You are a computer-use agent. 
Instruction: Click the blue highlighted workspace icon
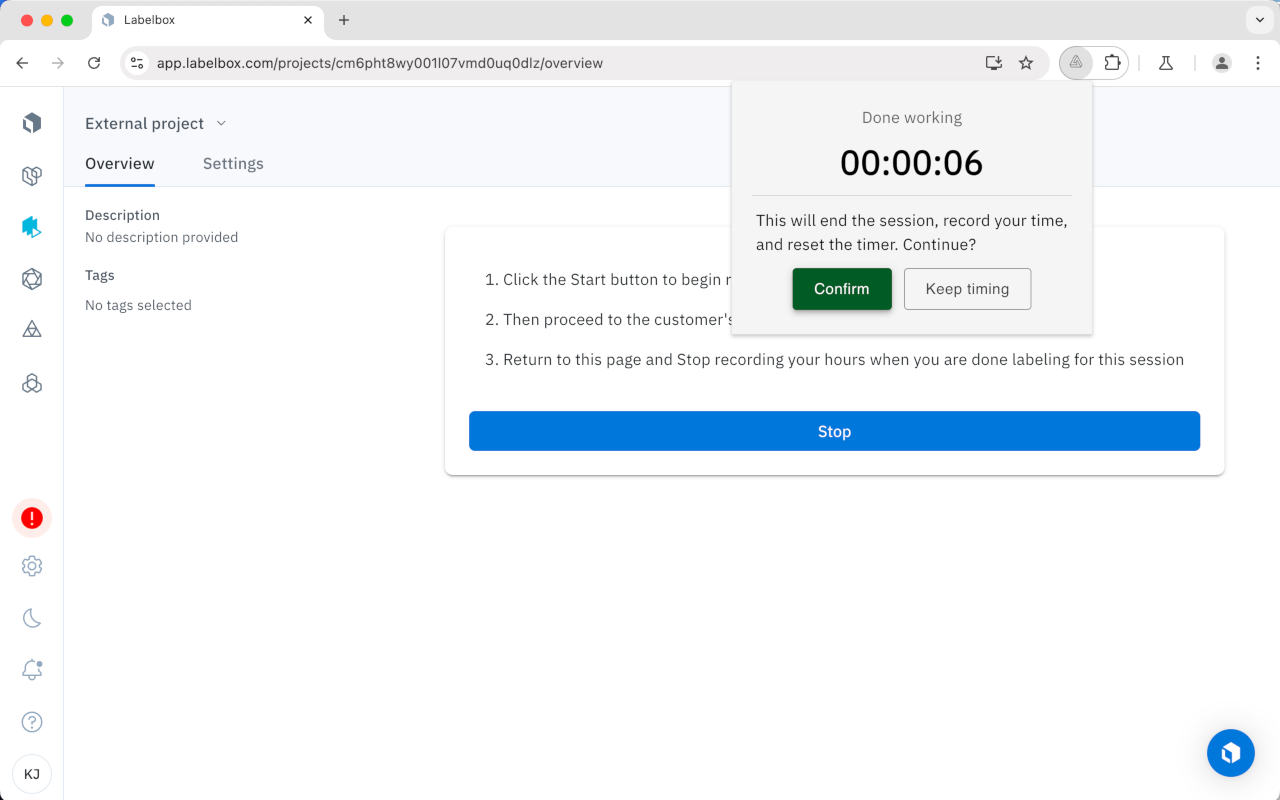pos(31,227)
